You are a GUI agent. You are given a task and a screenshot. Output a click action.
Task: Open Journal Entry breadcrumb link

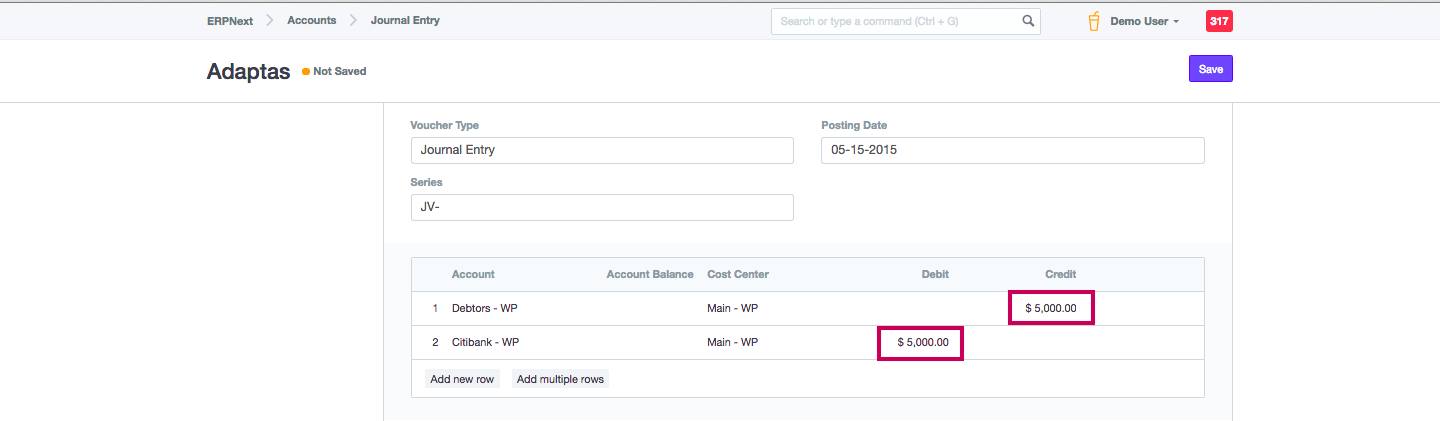click(x=405, y=21)
